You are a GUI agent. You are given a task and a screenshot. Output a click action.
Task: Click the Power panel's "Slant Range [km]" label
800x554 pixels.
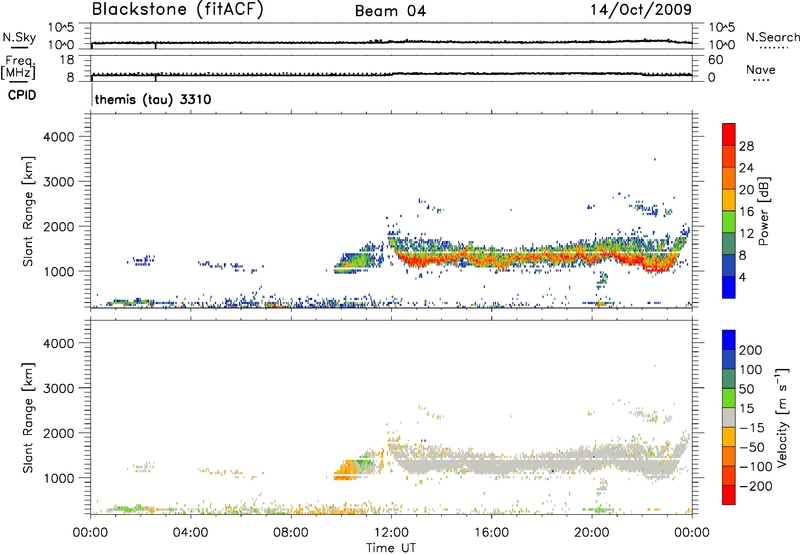pyautogui.click(x=28, y=212)
